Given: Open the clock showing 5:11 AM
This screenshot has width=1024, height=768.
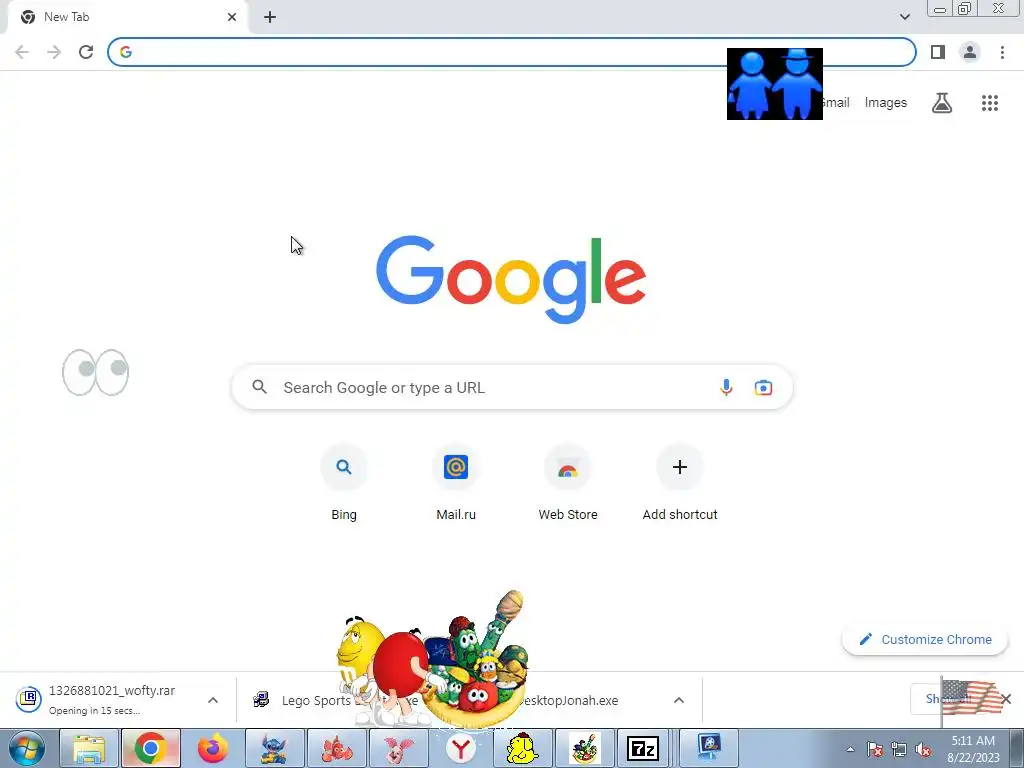Looking at the screenshot, I should pos(973,749).
